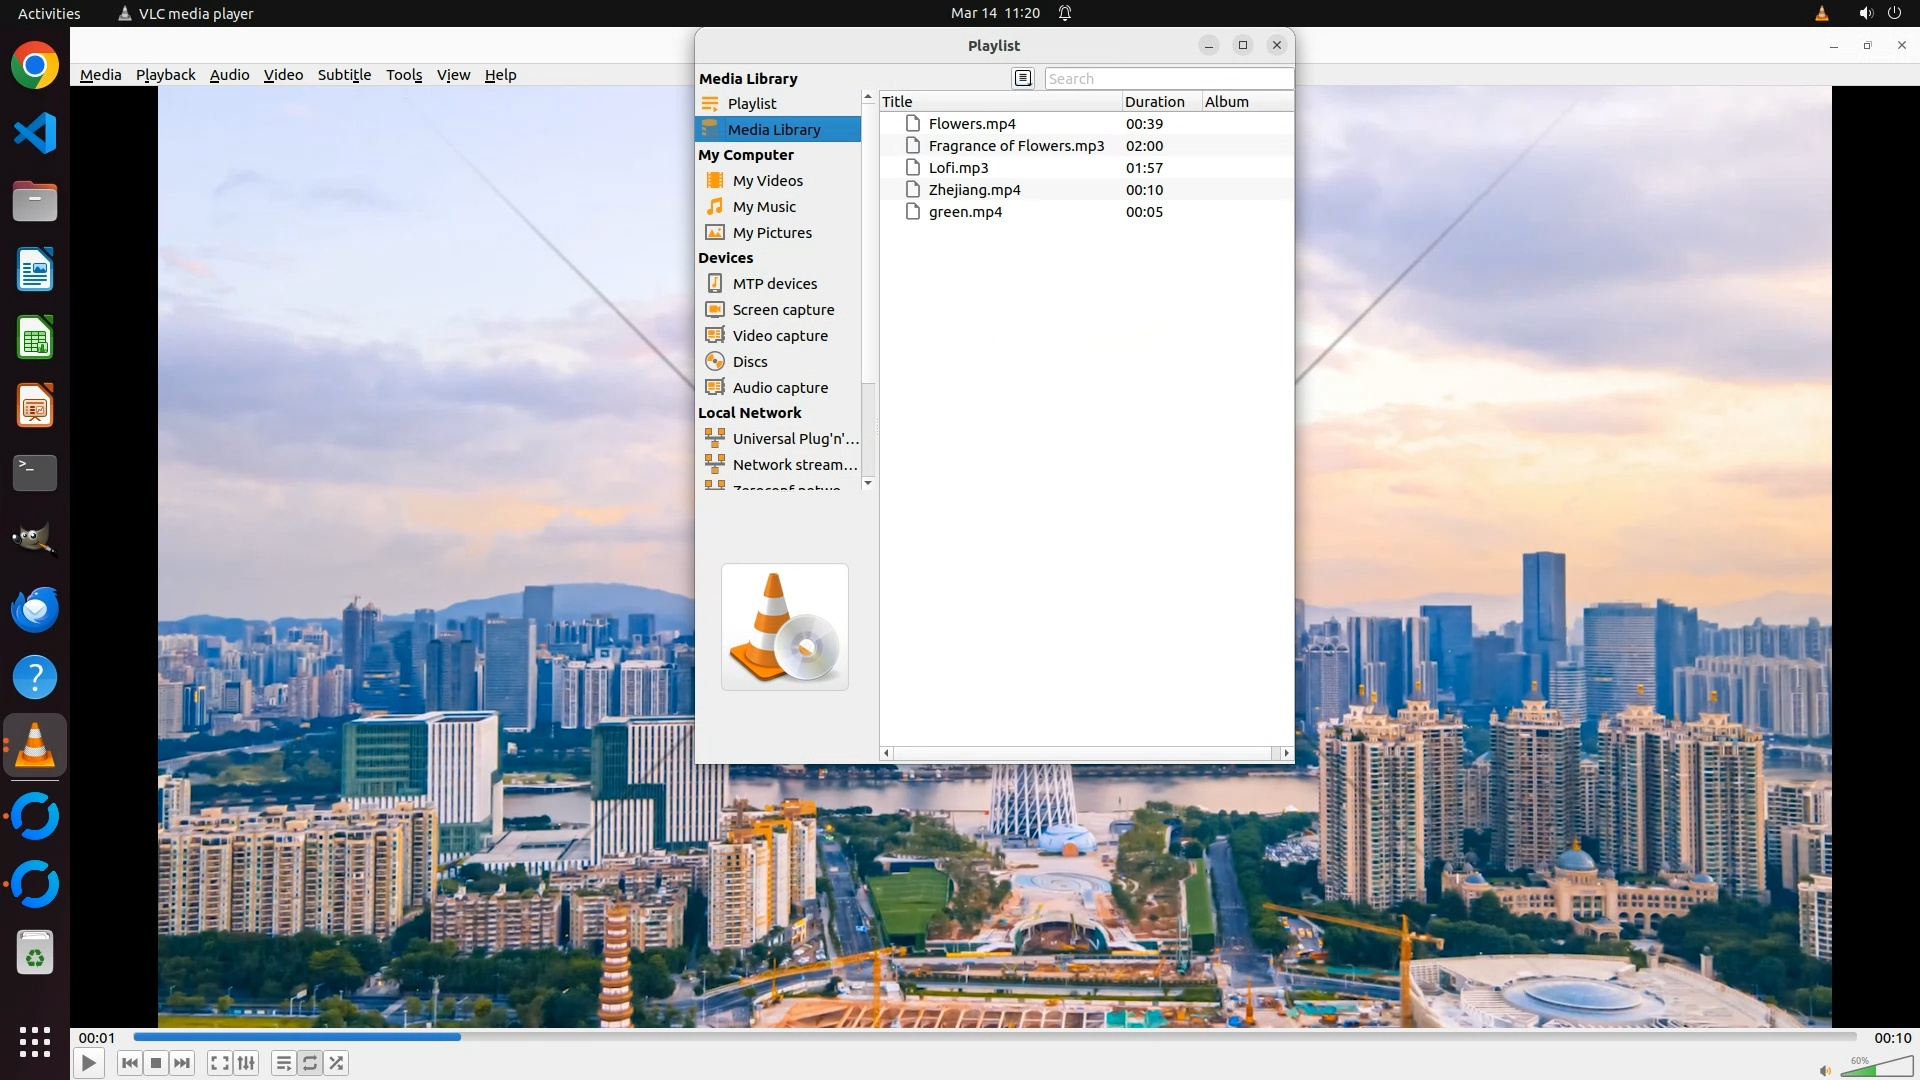Select Playlist in the sidebar

(x=752, y=104)
